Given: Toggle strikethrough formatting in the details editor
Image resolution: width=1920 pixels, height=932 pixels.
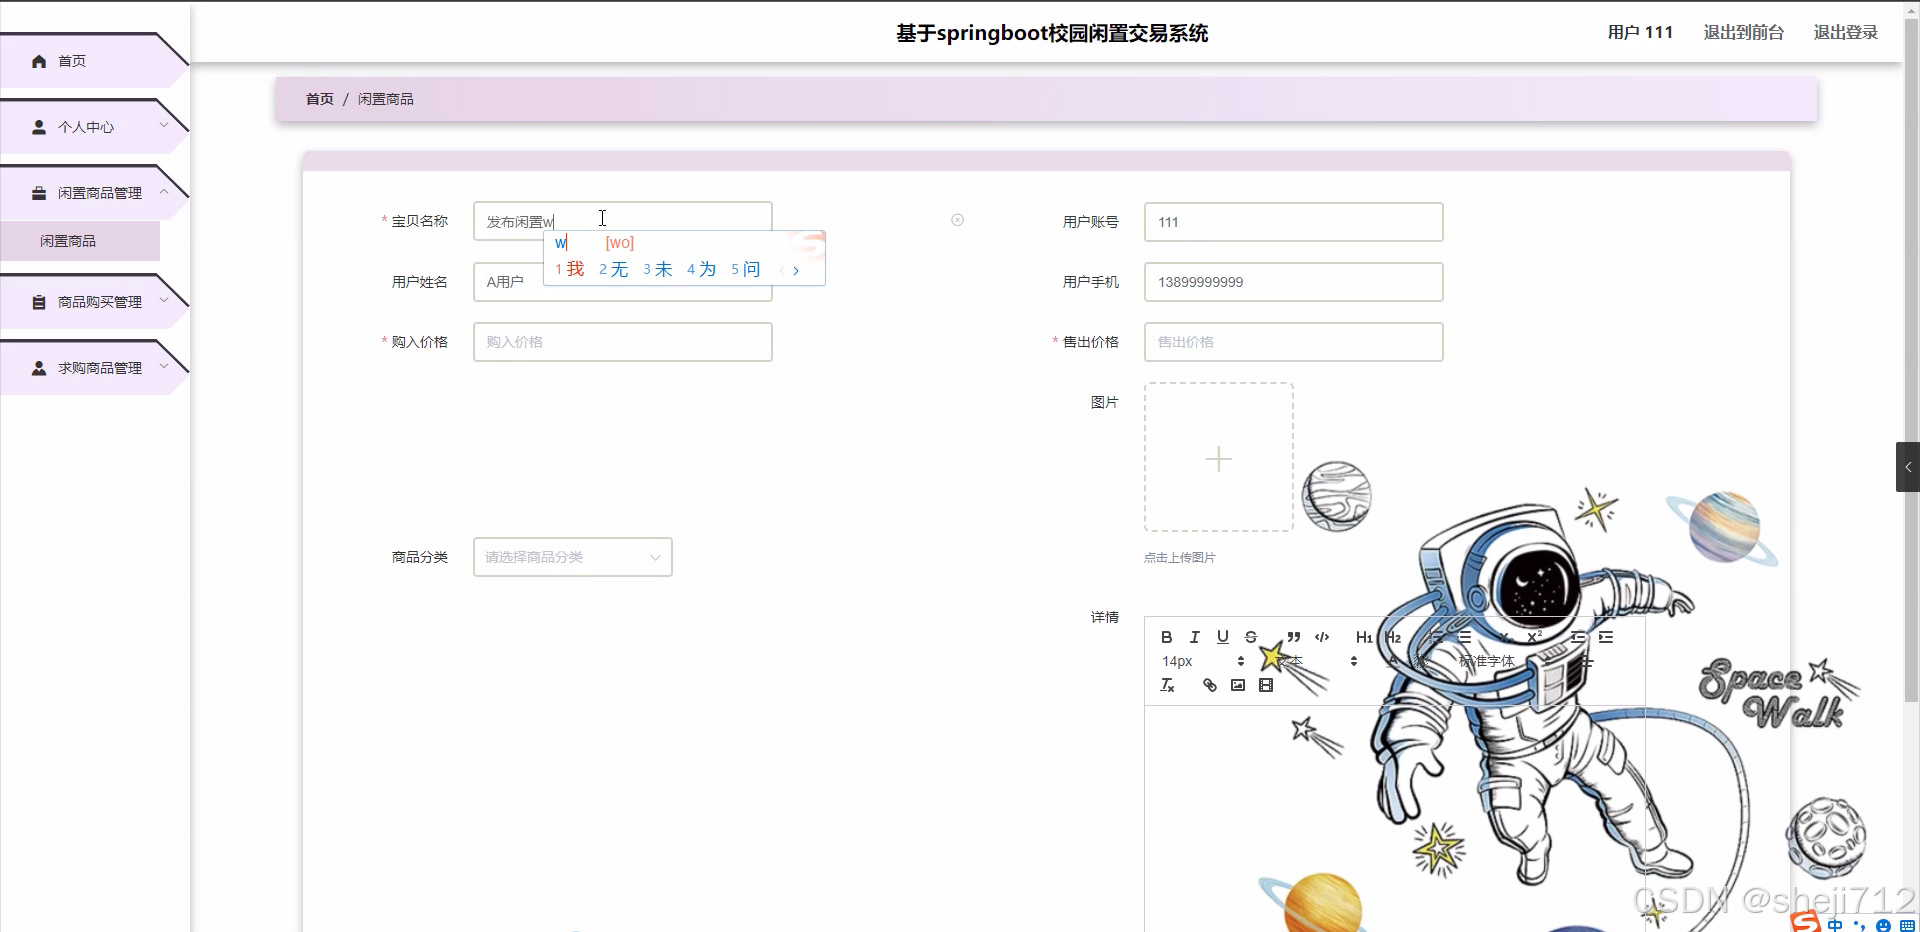Looking at the screenshot, I should pos(1250,637).
